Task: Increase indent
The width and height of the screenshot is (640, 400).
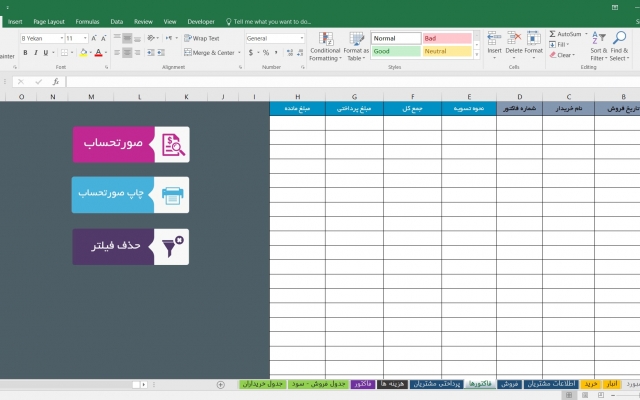Action: point(161,53)
